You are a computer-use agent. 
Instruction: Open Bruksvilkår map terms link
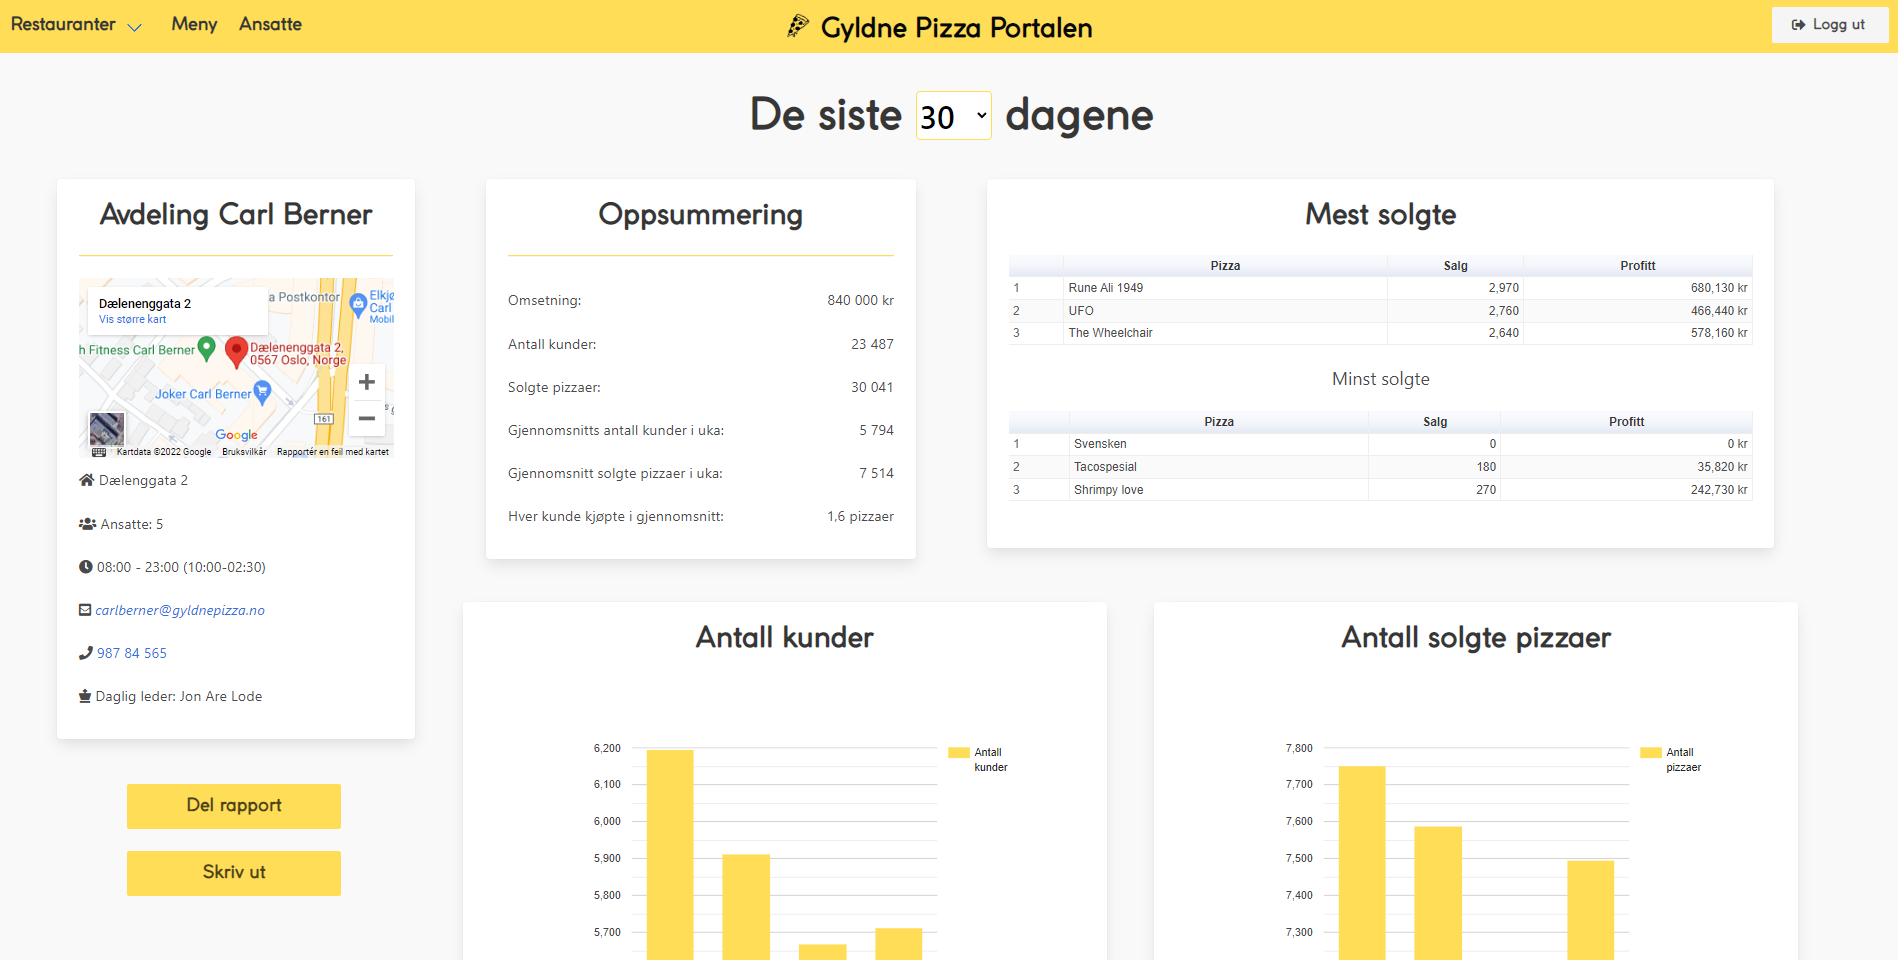(x=244, y=452)
